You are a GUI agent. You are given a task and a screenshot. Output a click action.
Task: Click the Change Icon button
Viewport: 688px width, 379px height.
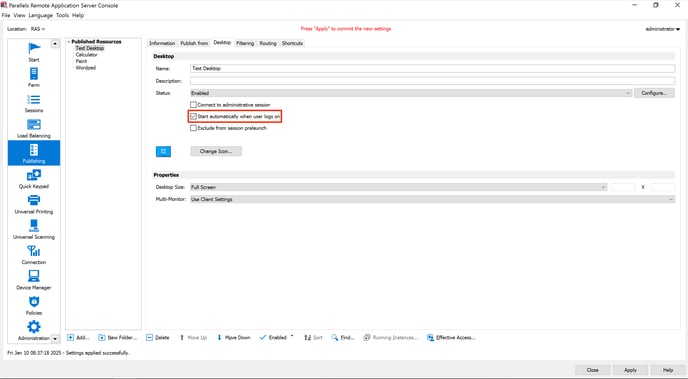click(216, 151)
